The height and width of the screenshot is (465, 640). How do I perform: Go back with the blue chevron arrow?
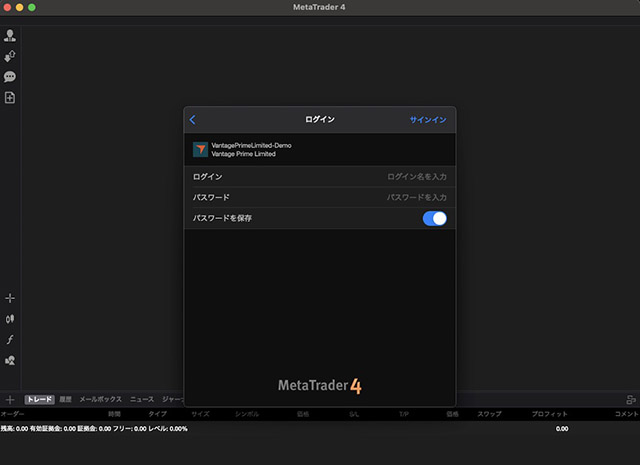pyautogui.click(x=193, y=120)
